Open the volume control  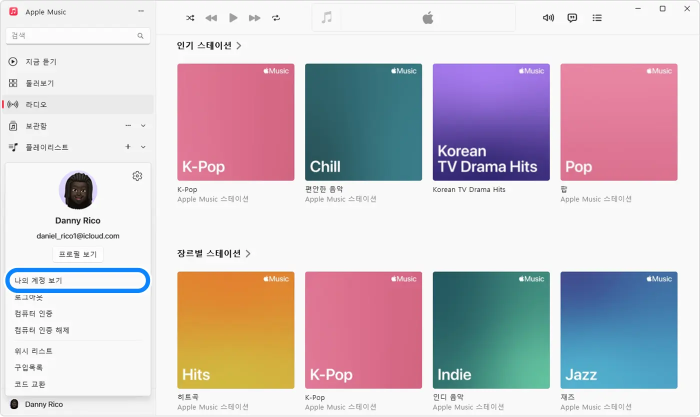pyautogui.click(x=548, y=18)
